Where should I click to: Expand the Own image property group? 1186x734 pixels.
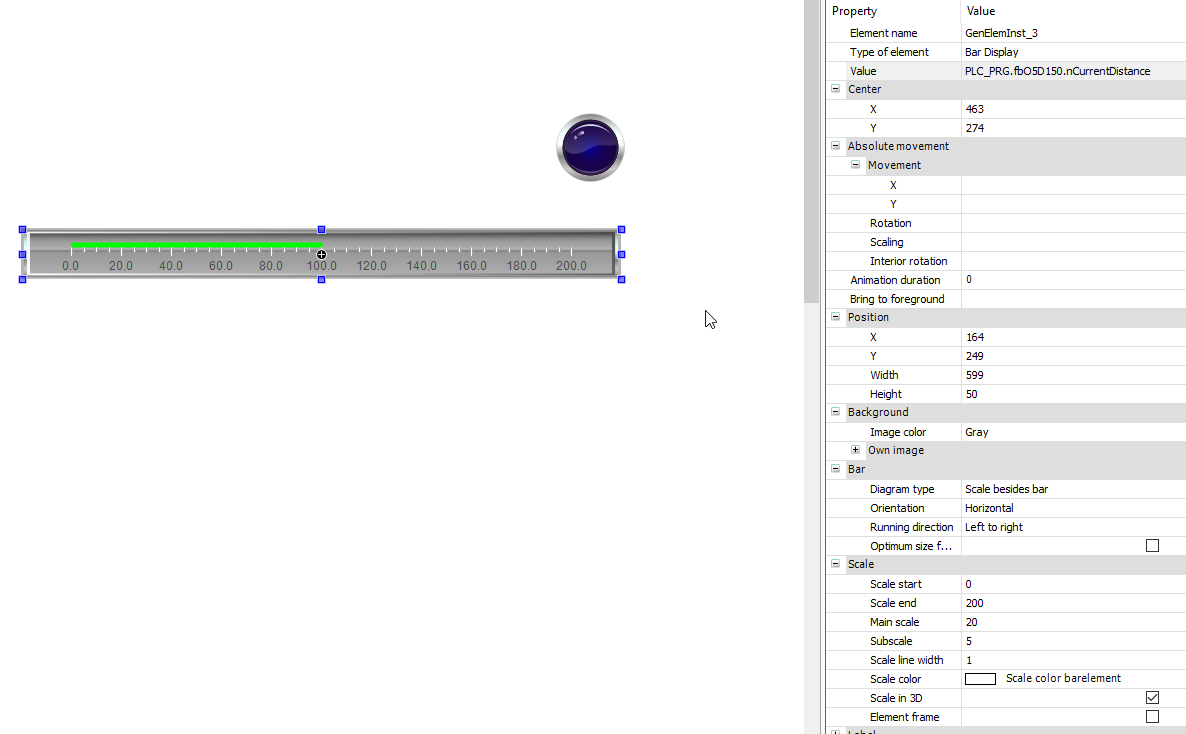click(855, 450)
